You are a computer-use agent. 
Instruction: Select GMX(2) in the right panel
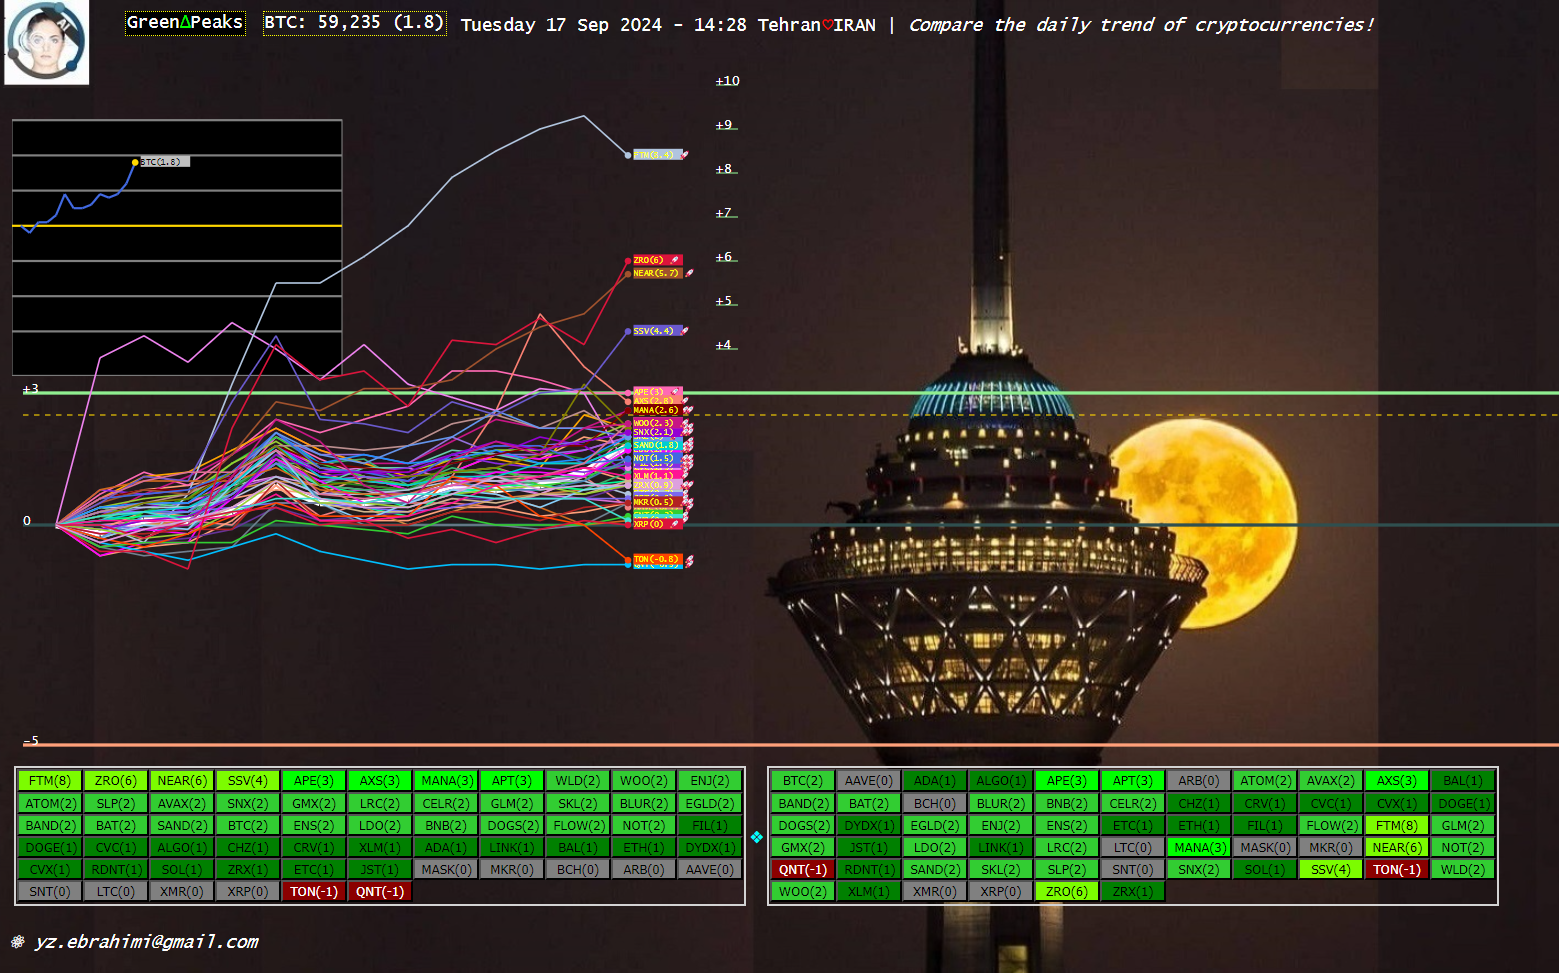click(803, 847)
